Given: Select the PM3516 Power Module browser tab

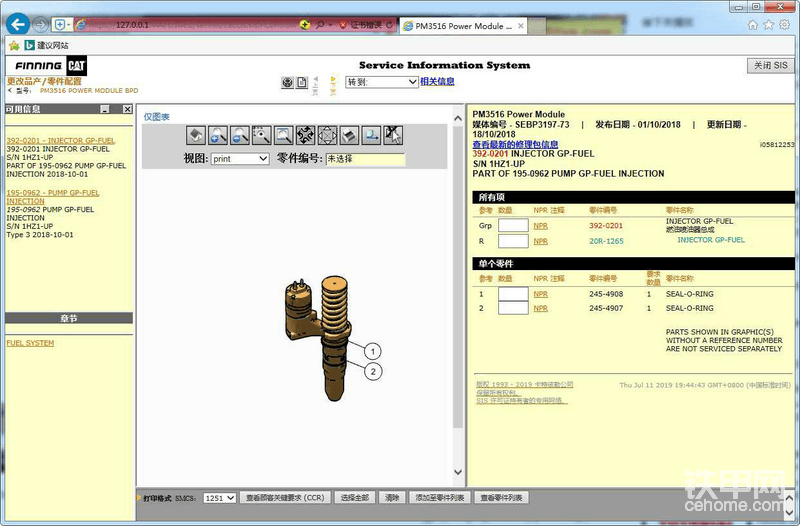Looking at the screenshot, I should pyautogui.click(x=463, y=26).
